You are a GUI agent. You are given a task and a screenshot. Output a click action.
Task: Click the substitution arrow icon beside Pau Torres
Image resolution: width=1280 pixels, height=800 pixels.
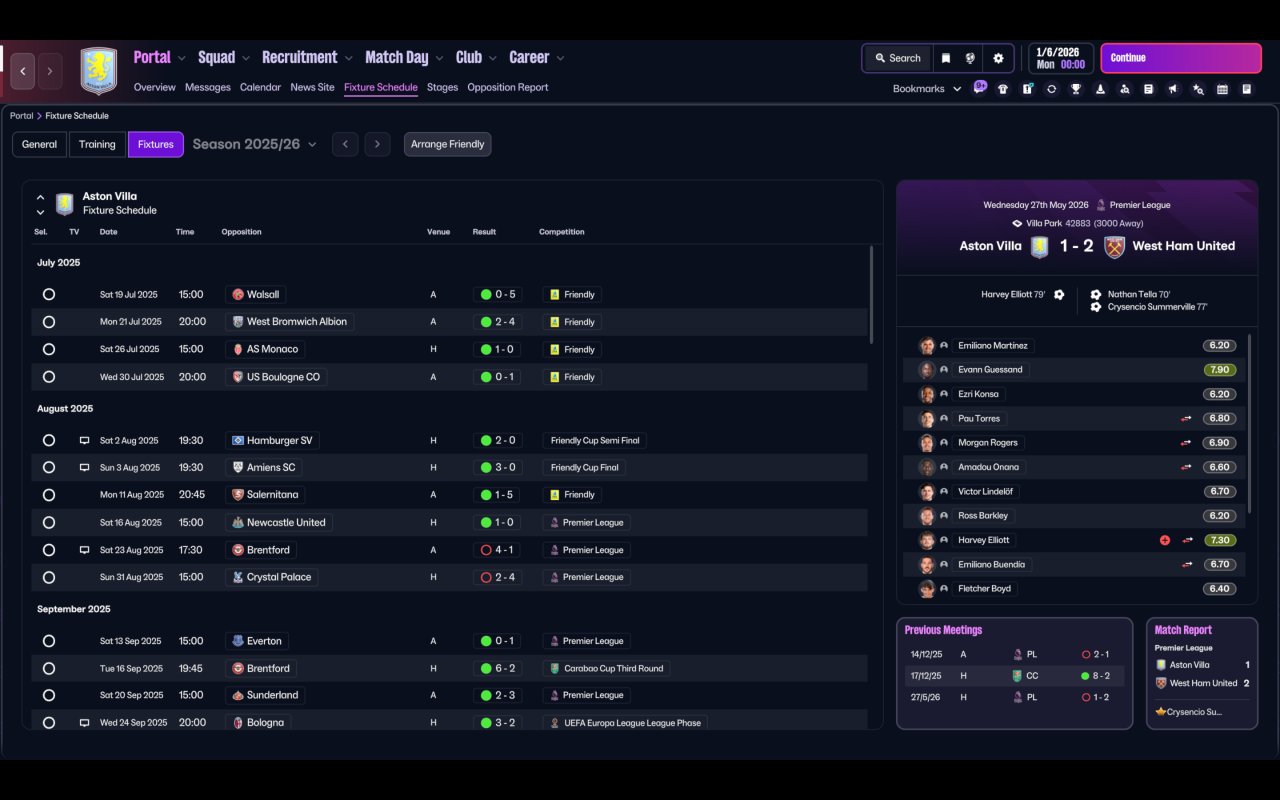click(1186, 419)
